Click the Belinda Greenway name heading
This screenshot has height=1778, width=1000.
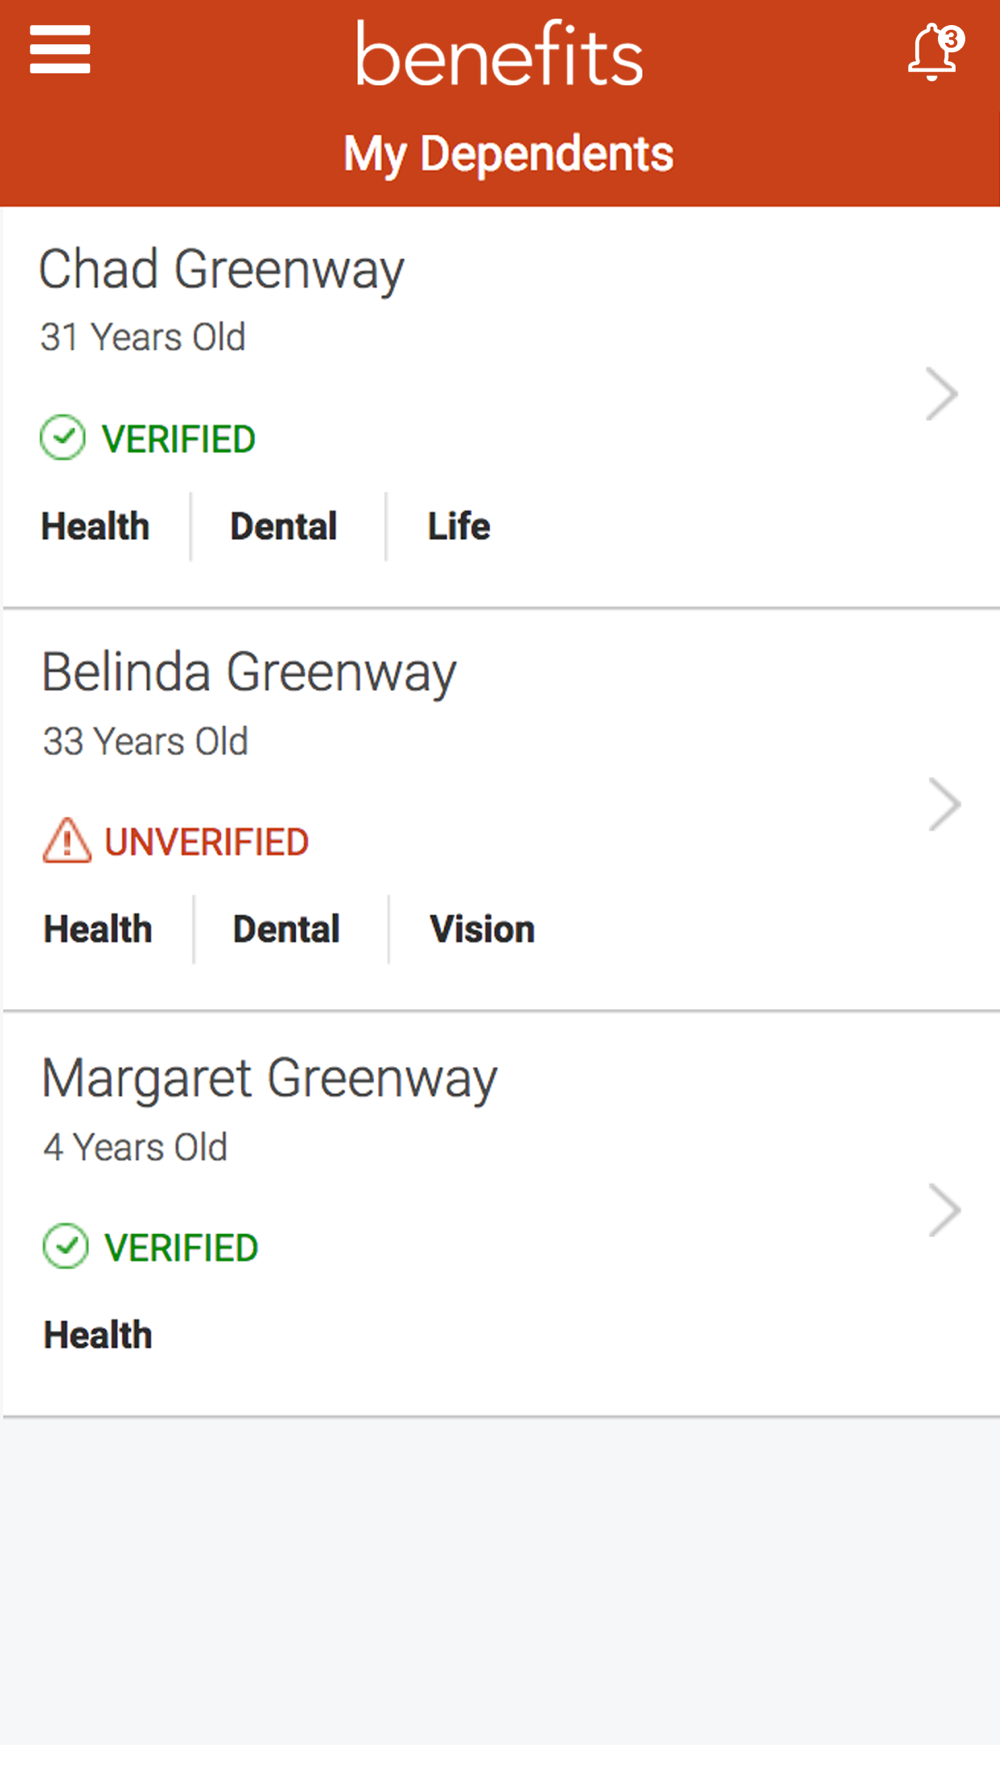click(249, 673)
